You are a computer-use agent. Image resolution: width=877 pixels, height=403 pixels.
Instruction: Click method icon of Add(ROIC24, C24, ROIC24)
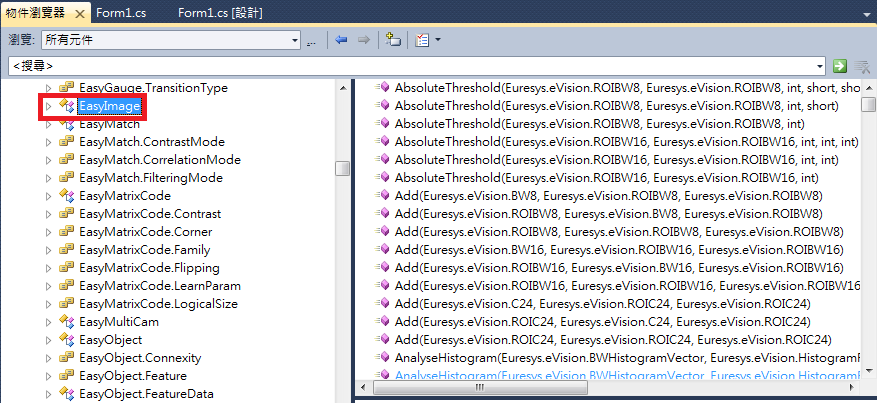pos(383,322)
